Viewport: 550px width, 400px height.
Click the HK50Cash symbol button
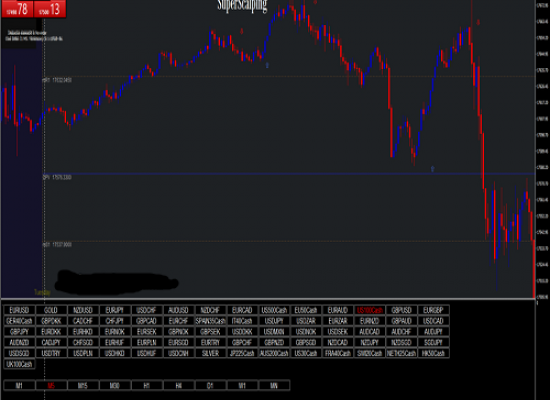point(433,353)
